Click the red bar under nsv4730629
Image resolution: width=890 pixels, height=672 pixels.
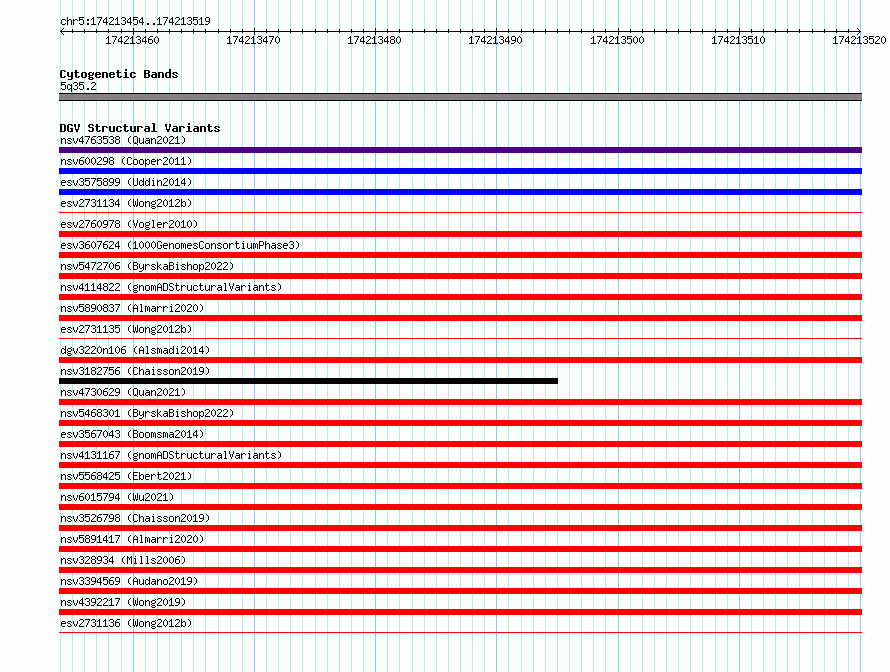(x=460, y=402)
